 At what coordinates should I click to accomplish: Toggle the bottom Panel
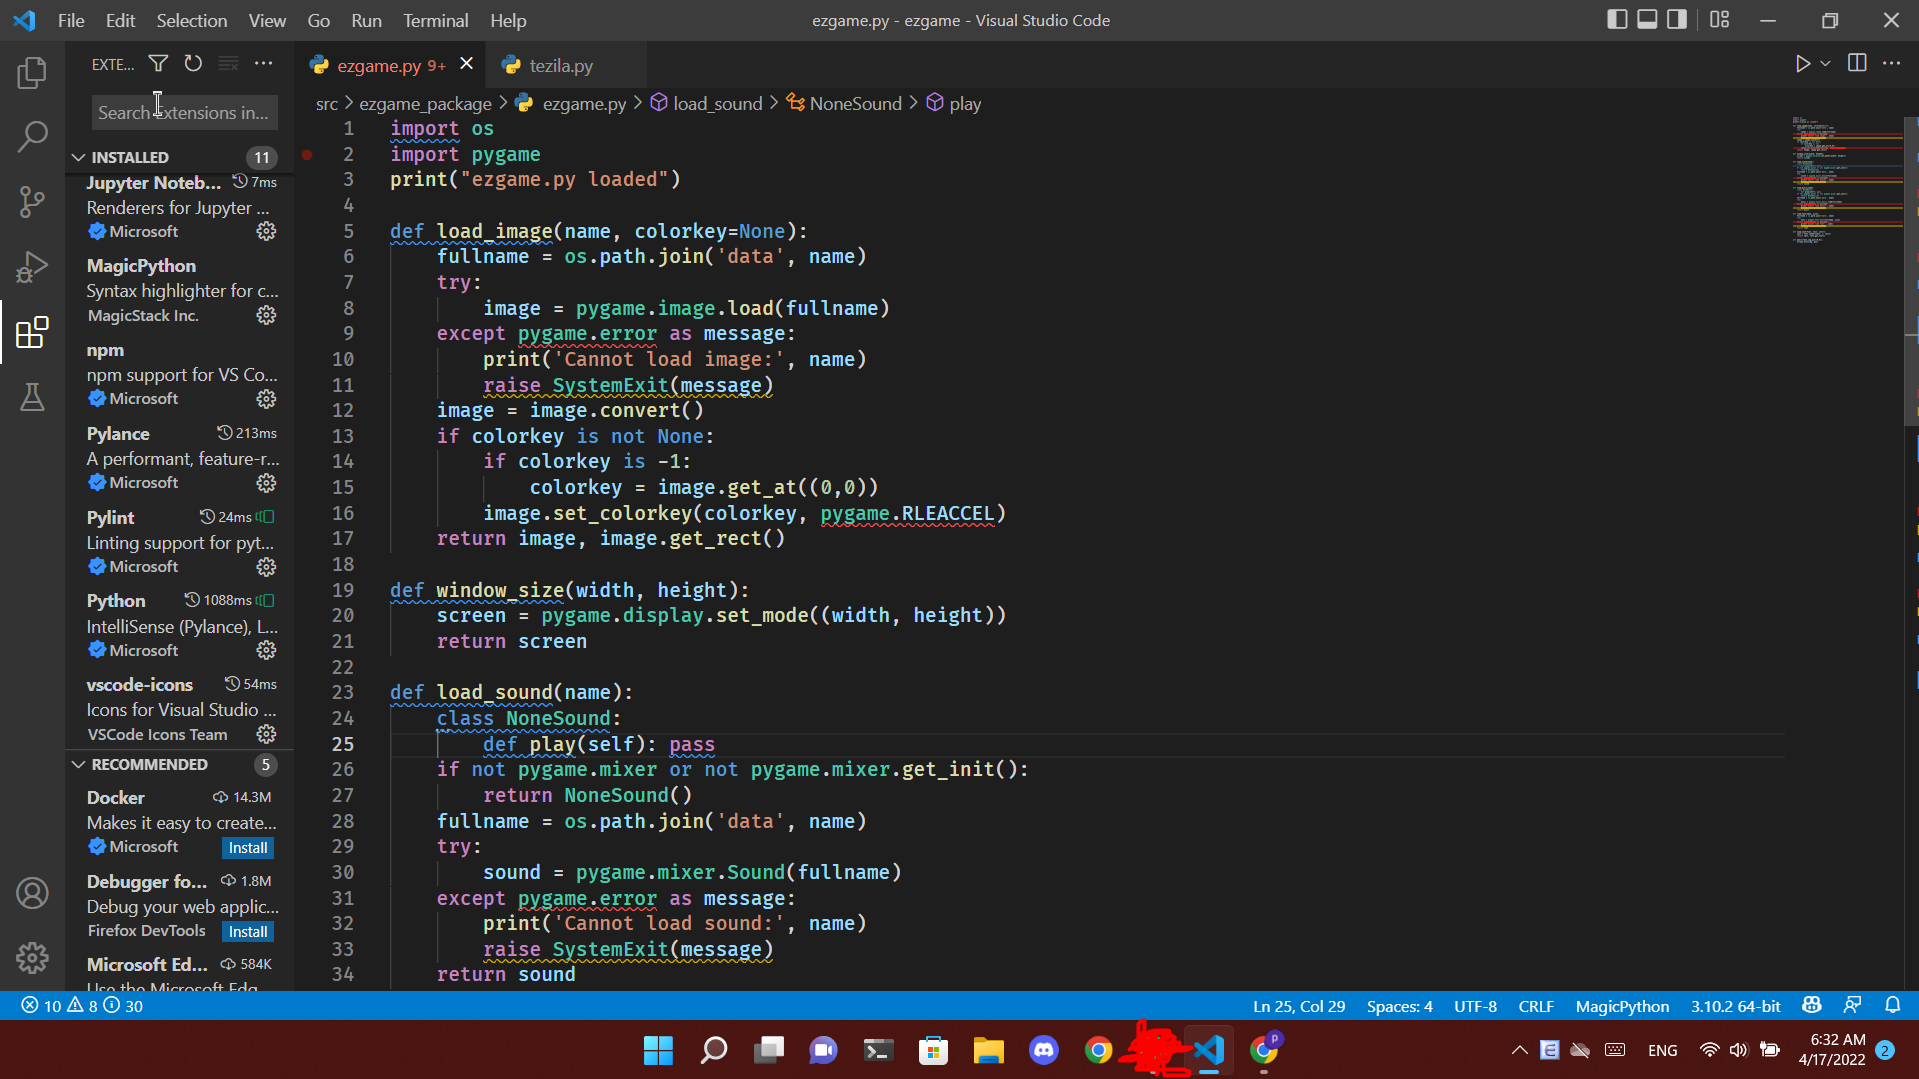tap(1647, 20)
